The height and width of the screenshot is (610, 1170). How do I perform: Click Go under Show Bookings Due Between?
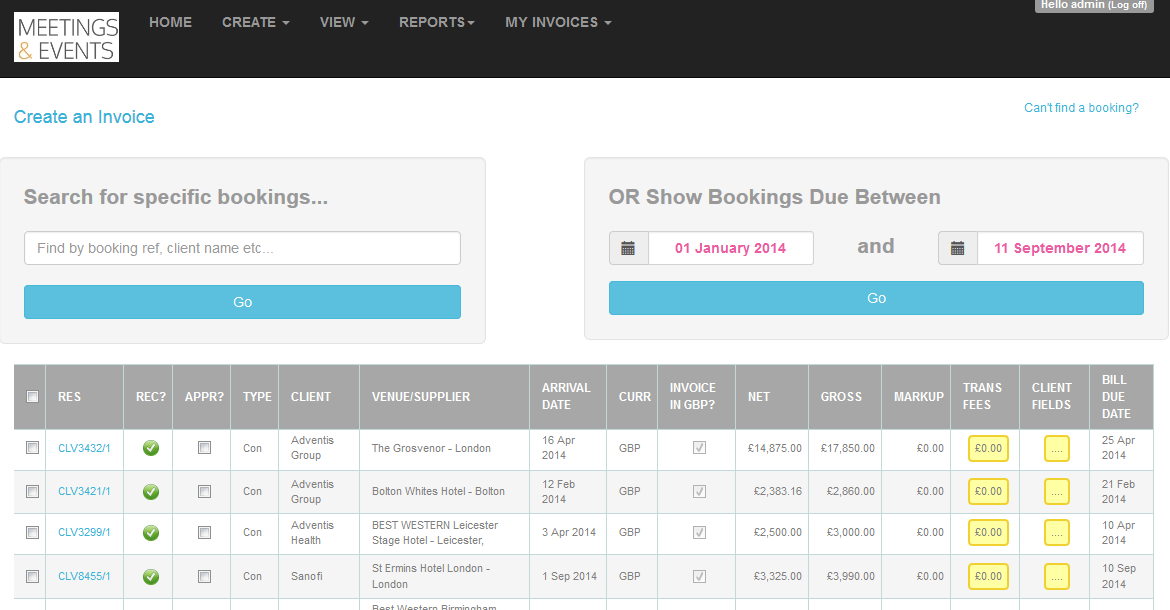876,298
